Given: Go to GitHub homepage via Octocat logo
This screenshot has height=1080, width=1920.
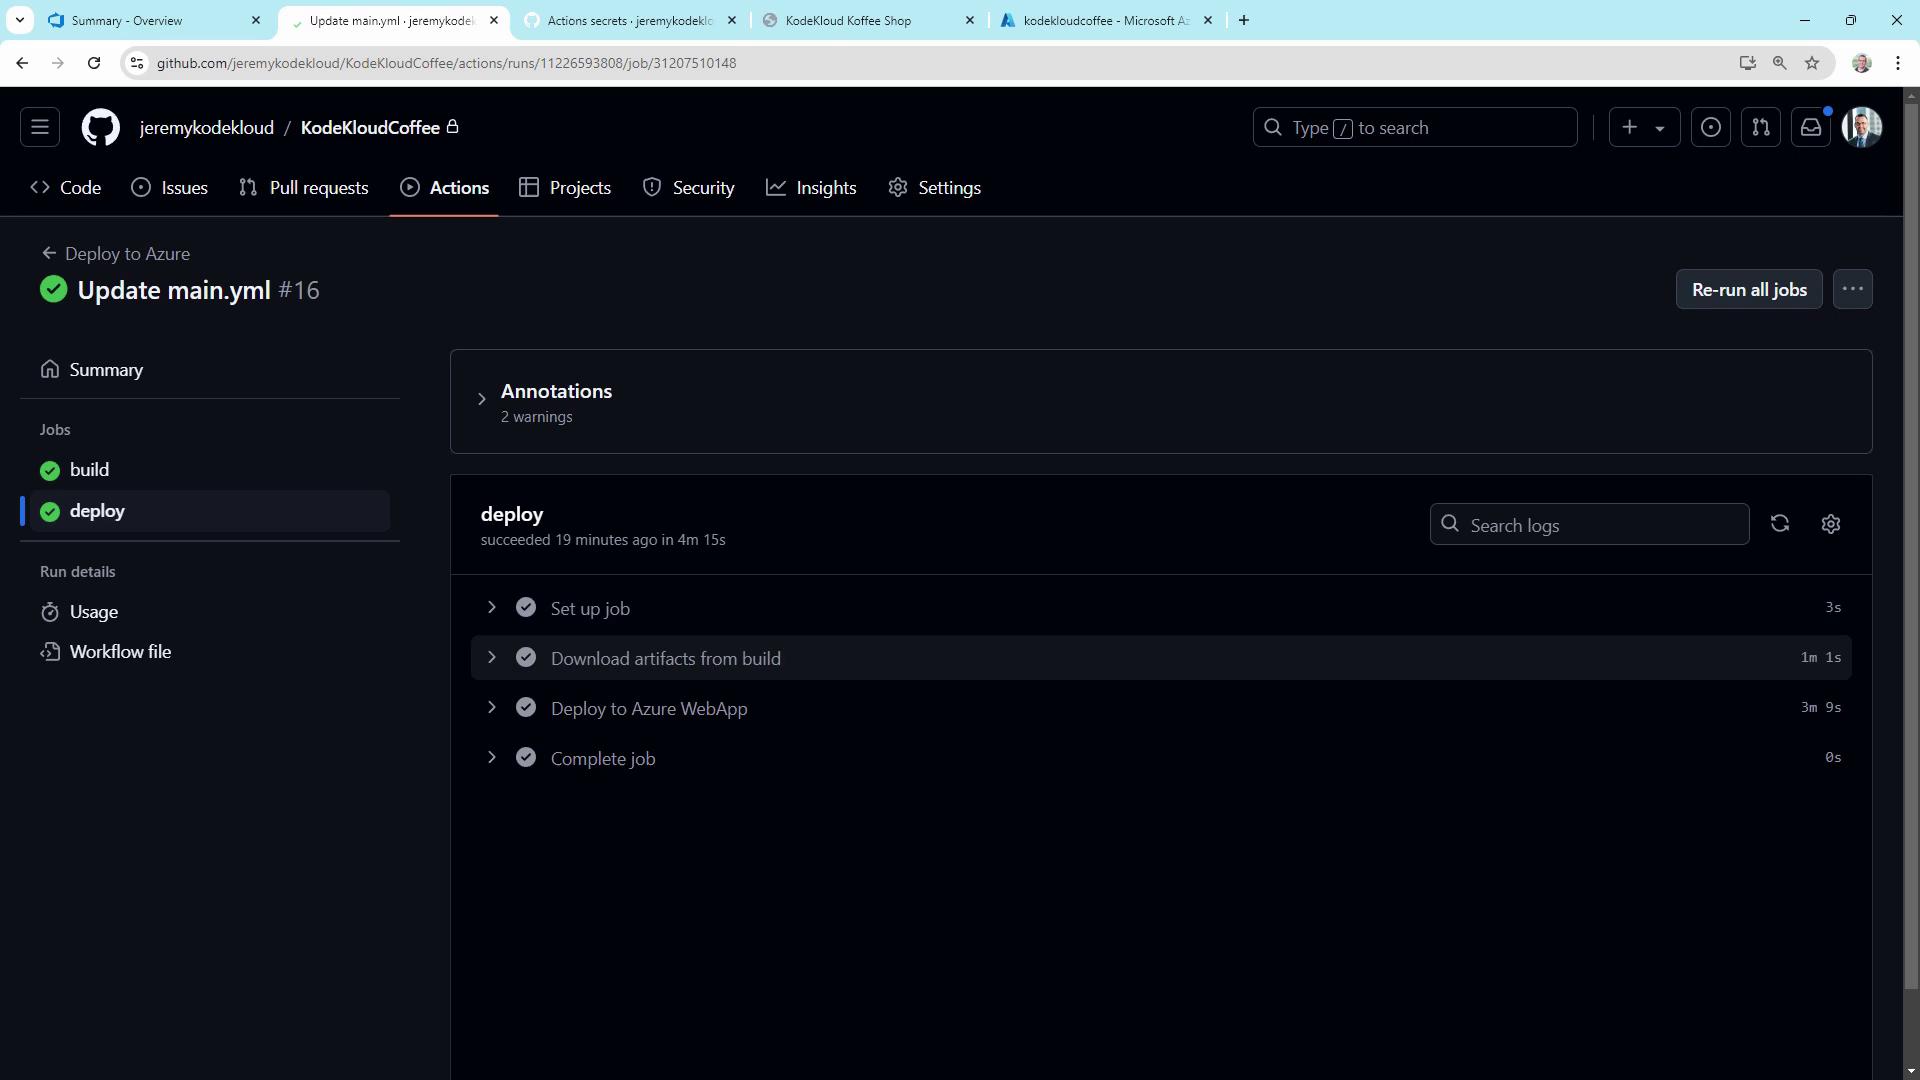Looking at the screenshot, I should [100, 127].
